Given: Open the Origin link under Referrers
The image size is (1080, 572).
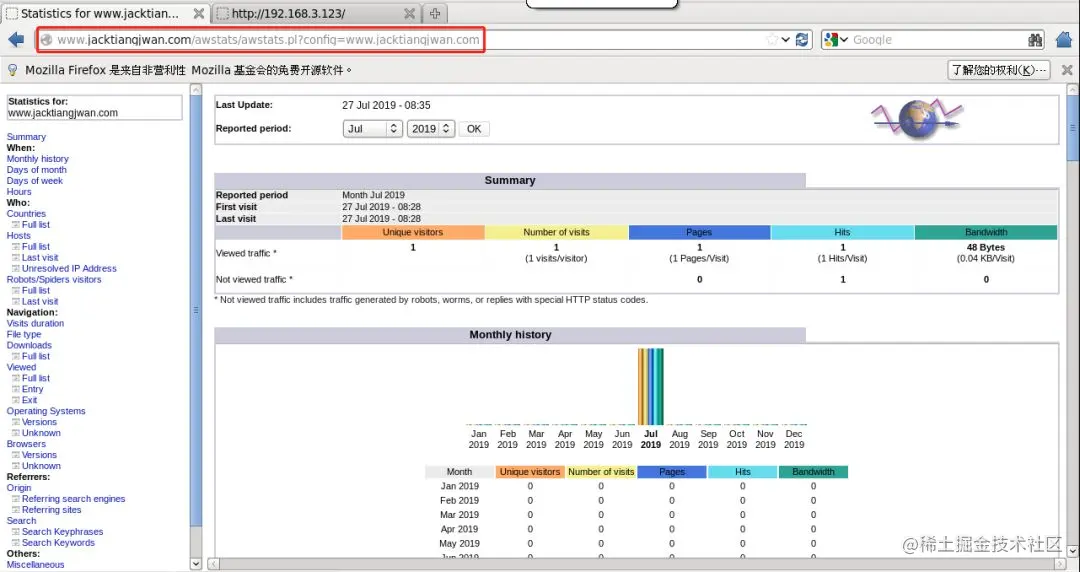Looking at the screenshot, I should point(19,489).
